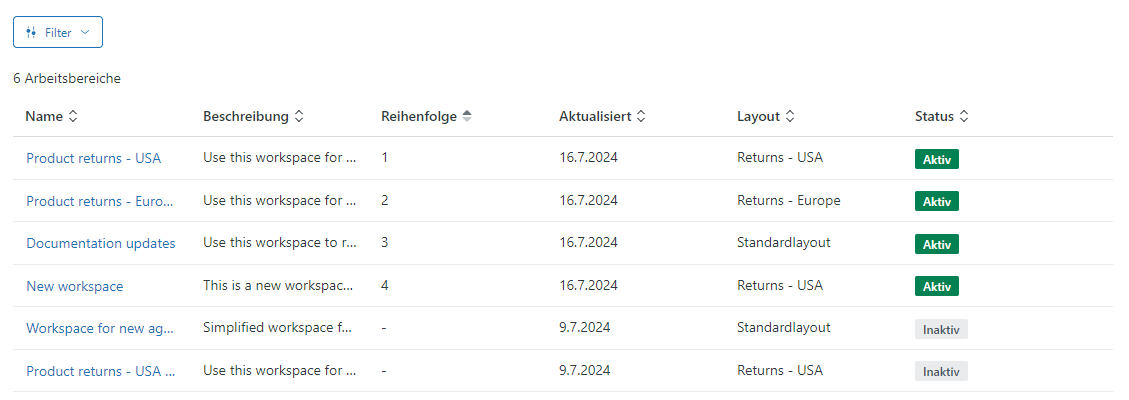Open Workspace for new ag... link

point(100,328)
